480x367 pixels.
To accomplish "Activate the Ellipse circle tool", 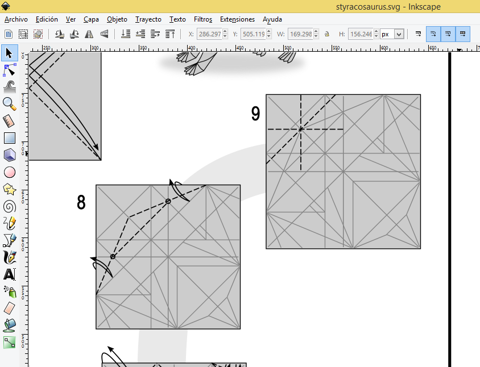I will [9, 172].
